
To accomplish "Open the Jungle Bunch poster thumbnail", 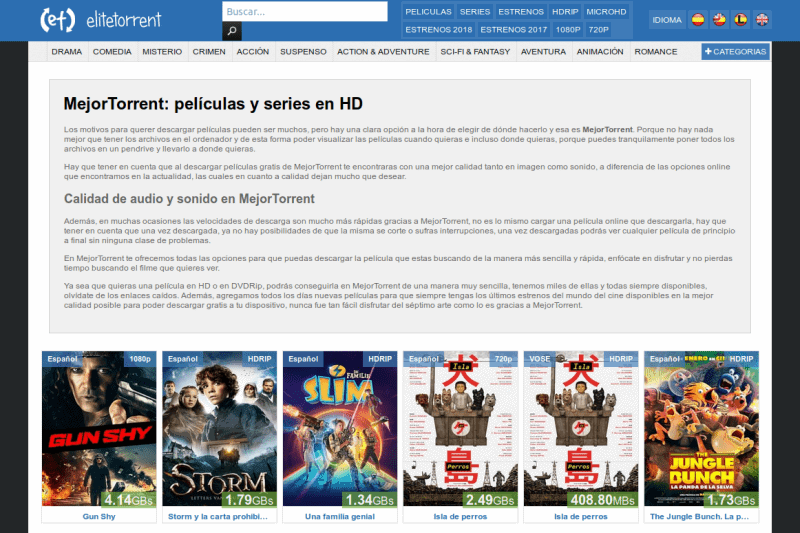I will 701,428.
